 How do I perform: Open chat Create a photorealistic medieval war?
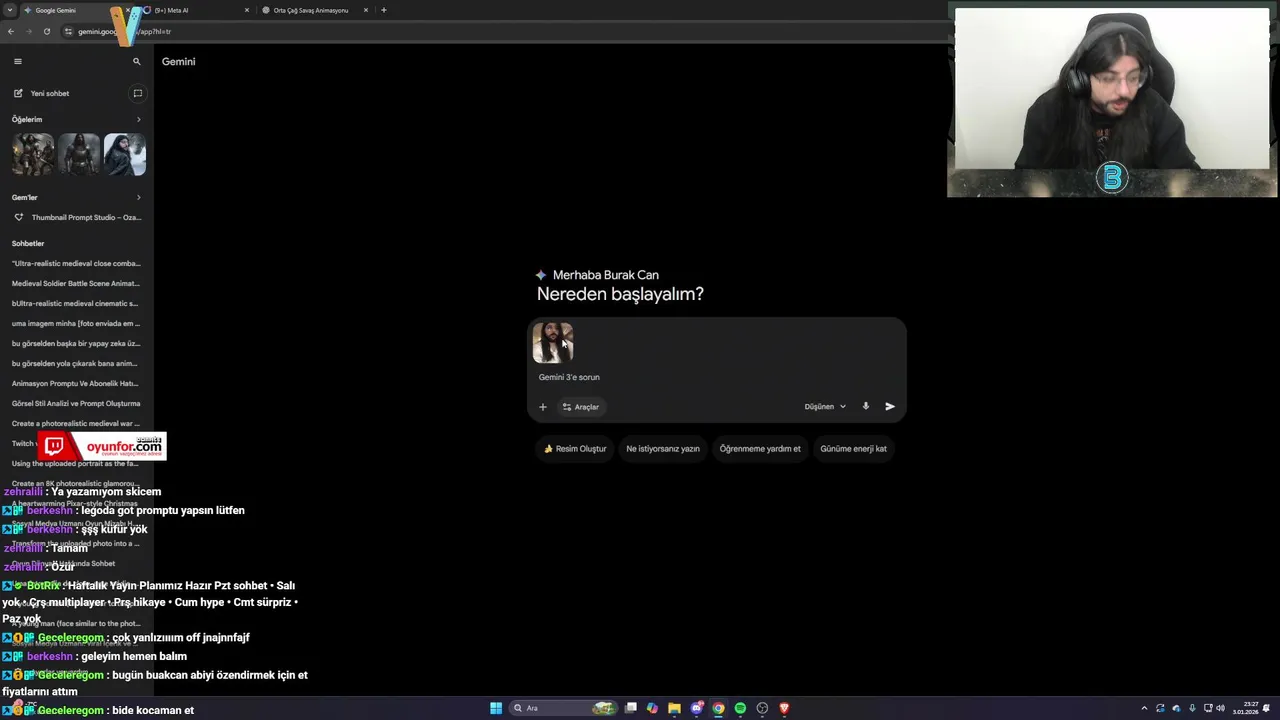tap(76, 423)
